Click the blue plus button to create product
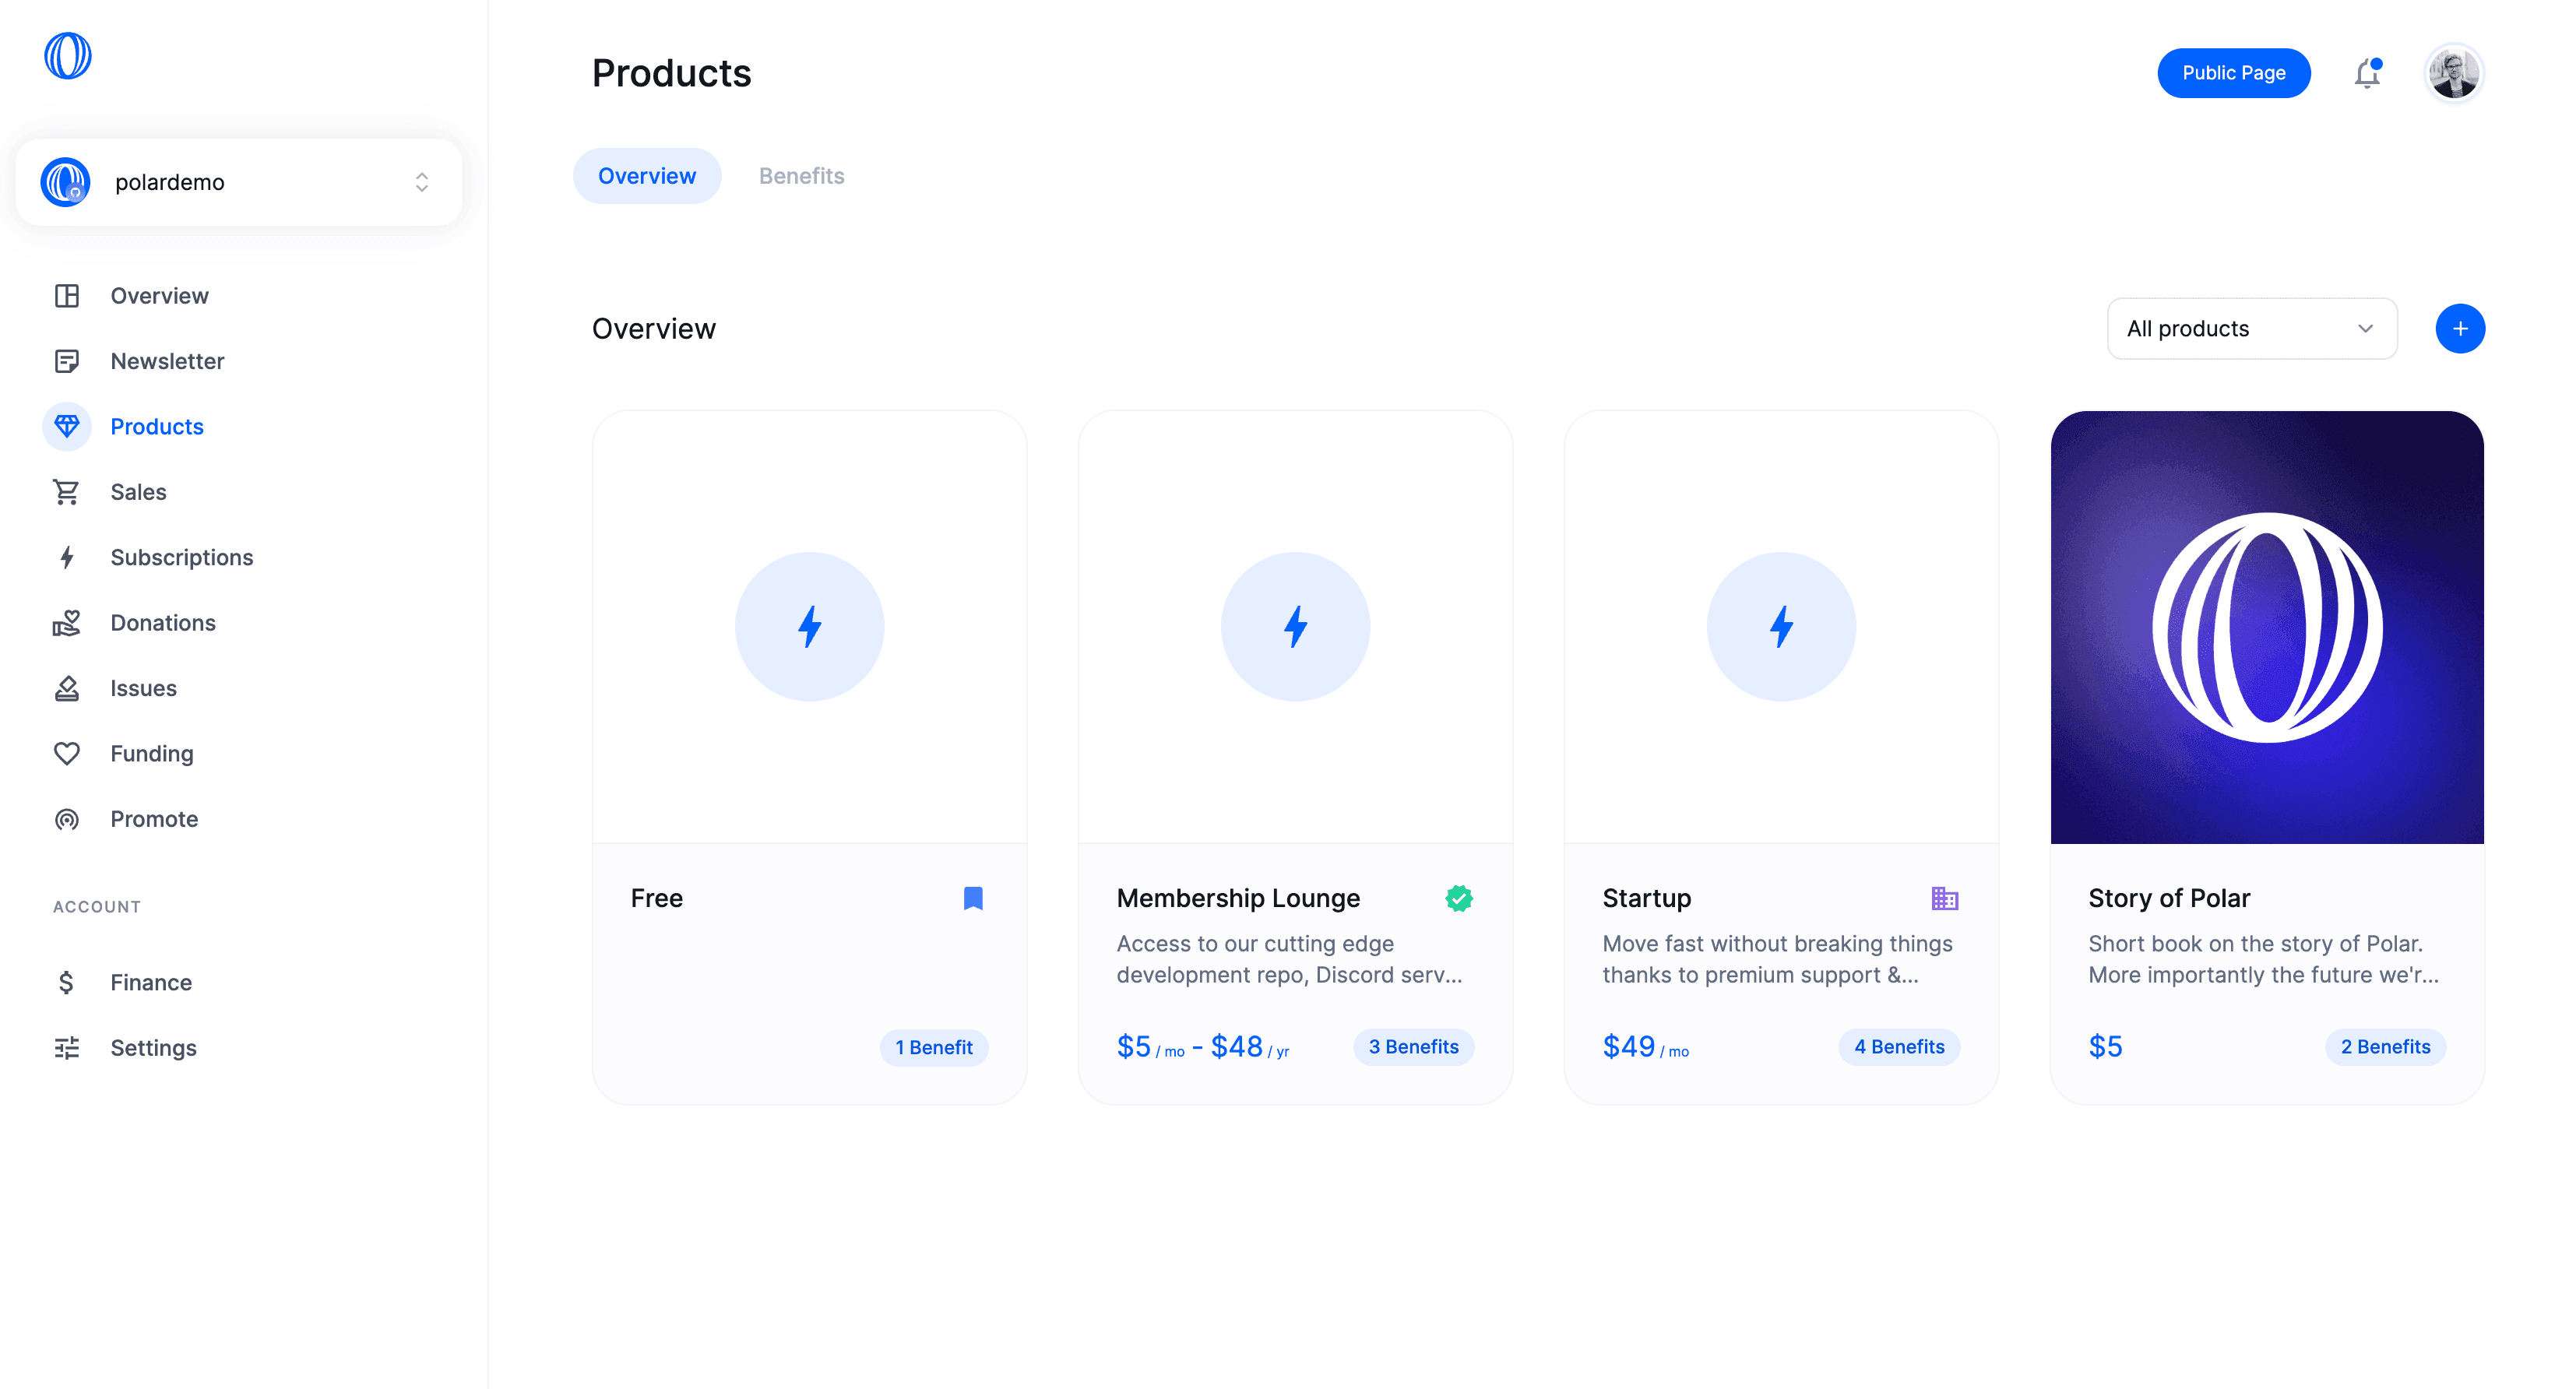Viewport: 2576px width, 1389px height. 2460,328
